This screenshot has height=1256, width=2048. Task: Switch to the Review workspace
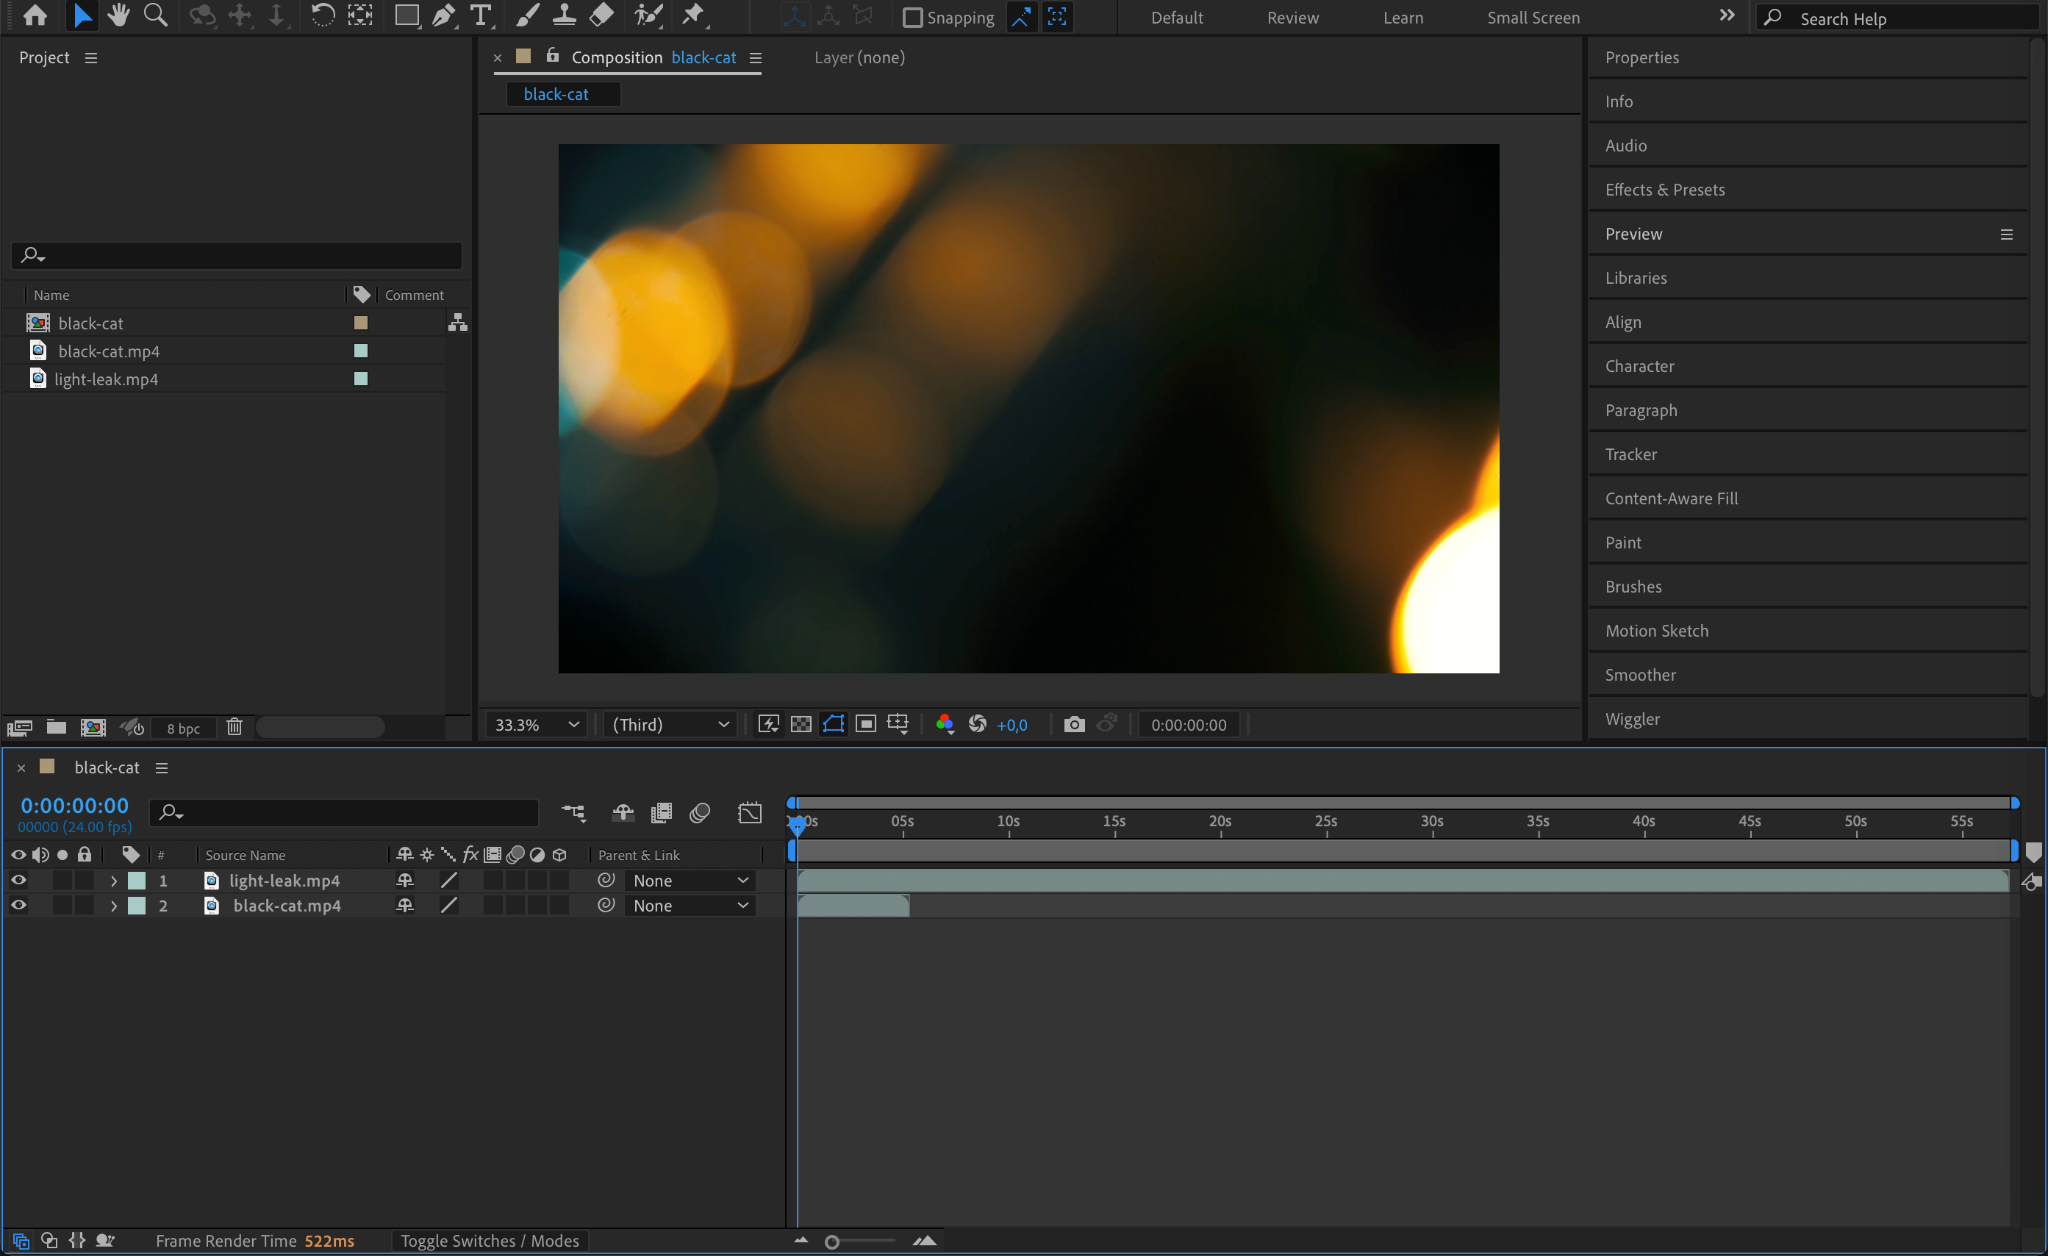coord(1292,18)
